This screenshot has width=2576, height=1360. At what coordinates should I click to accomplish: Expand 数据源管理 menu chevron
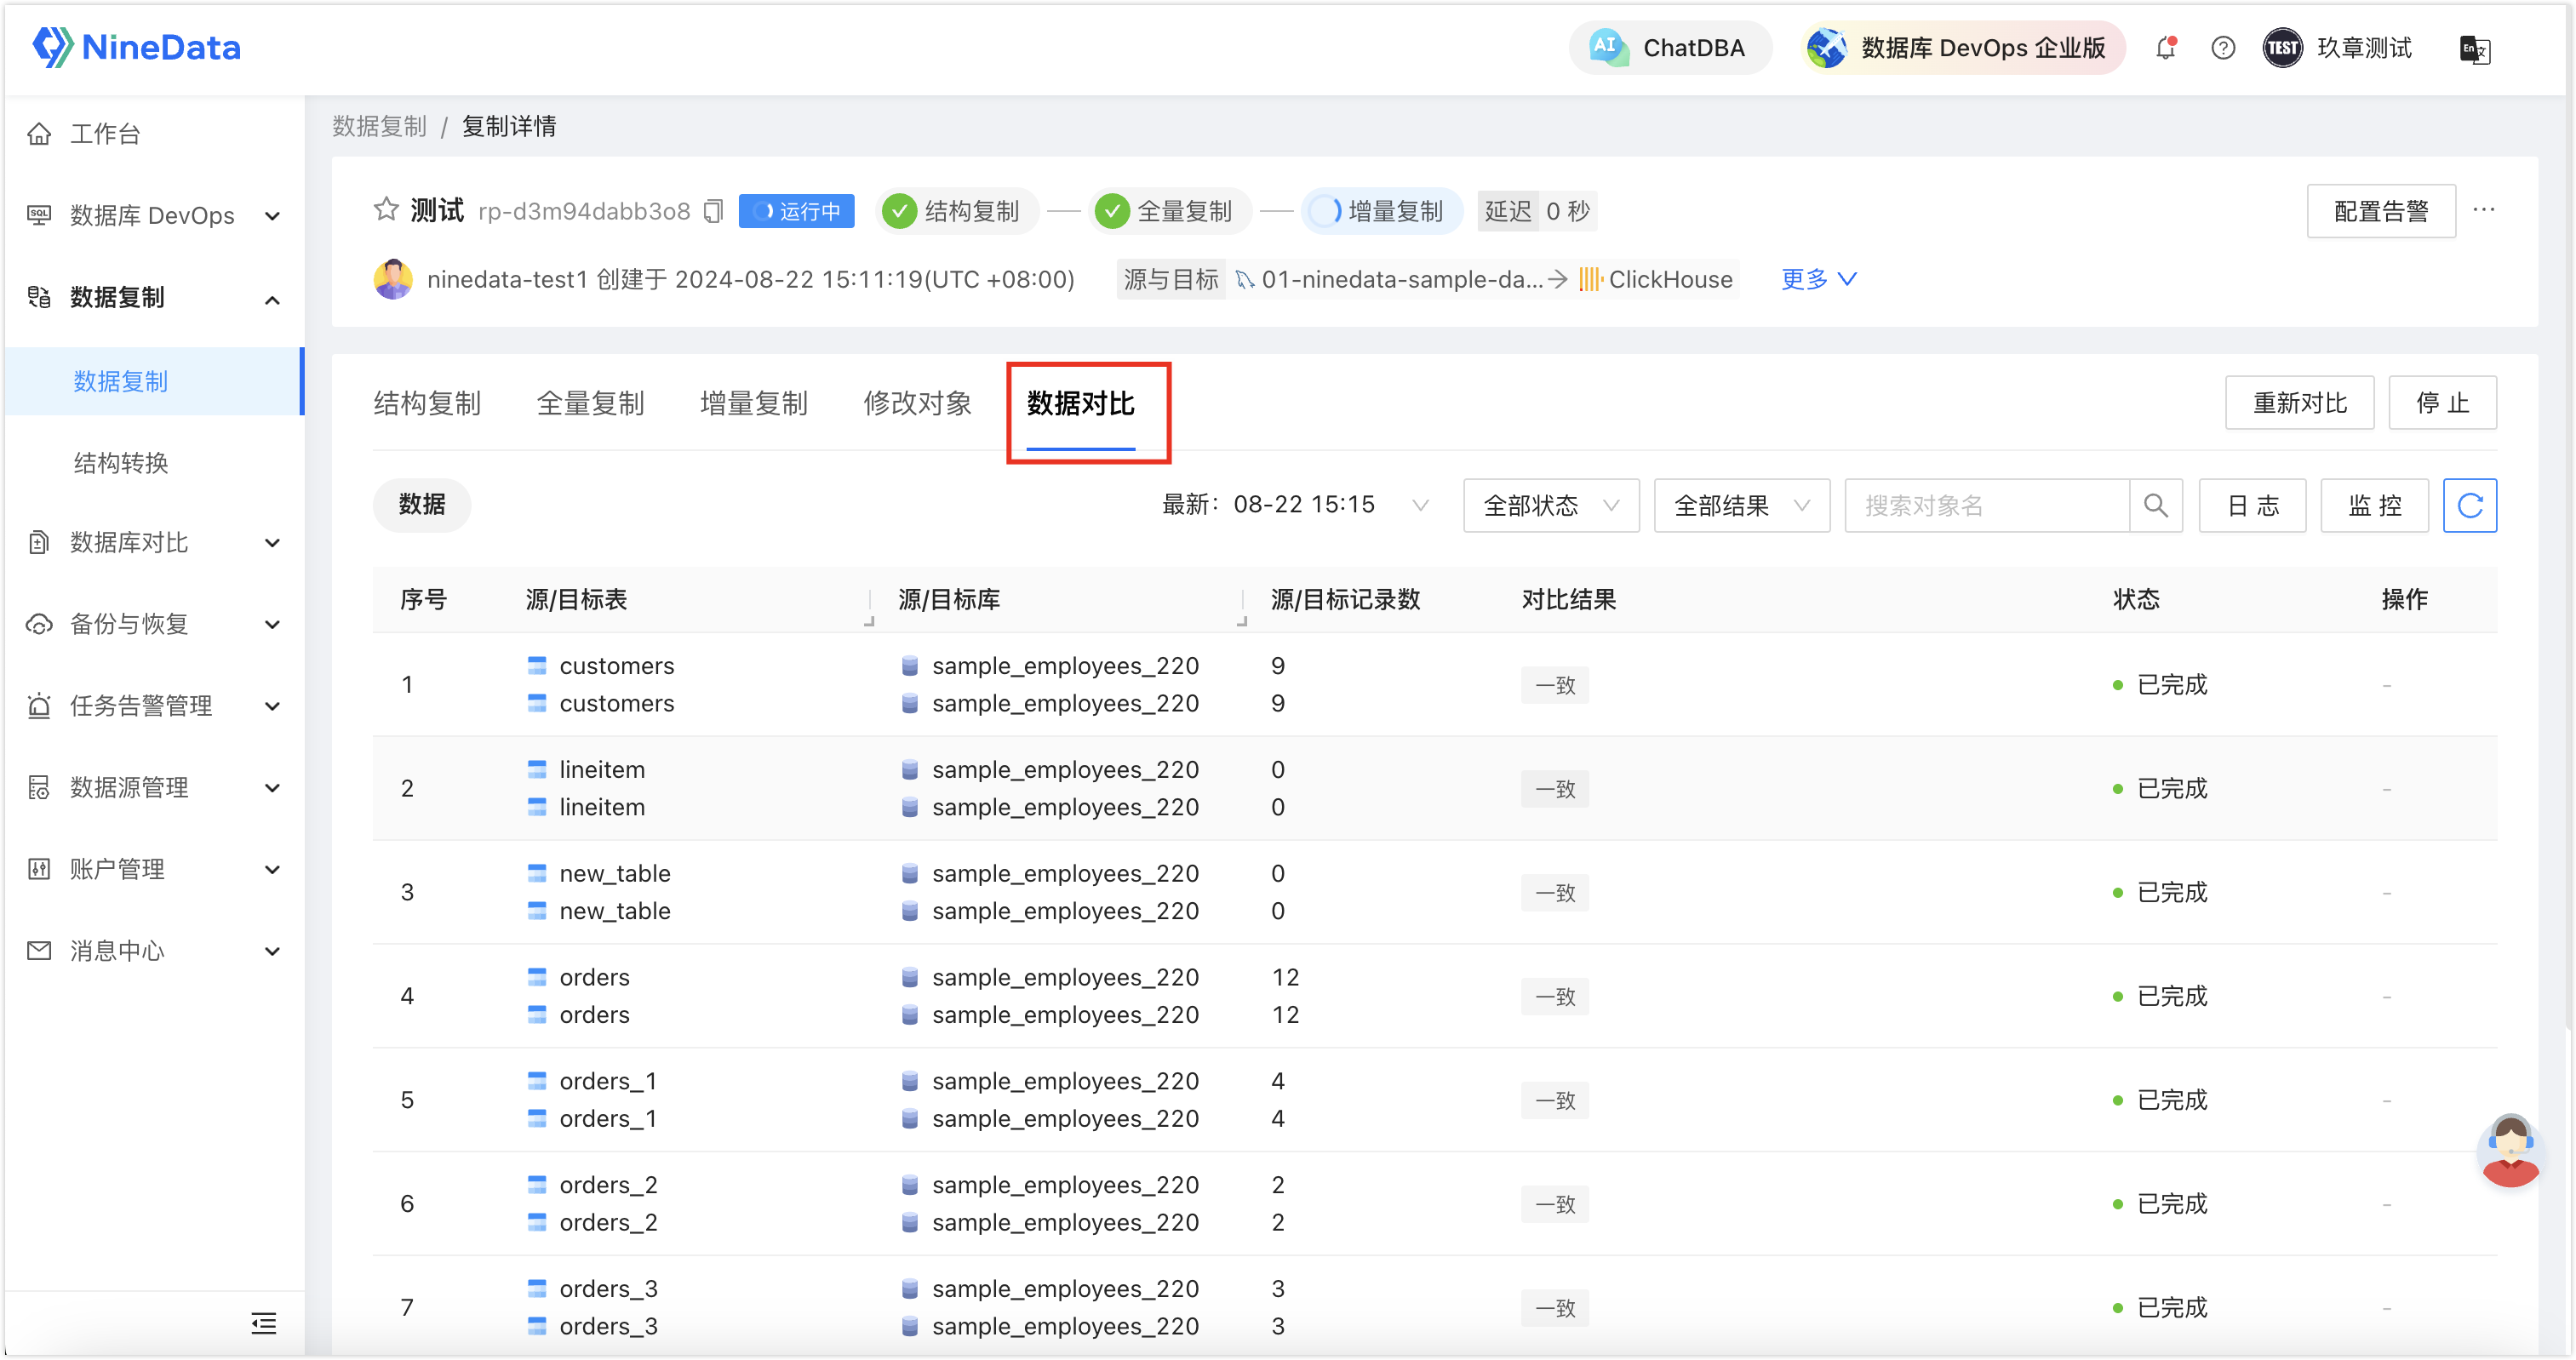[272, 788]
